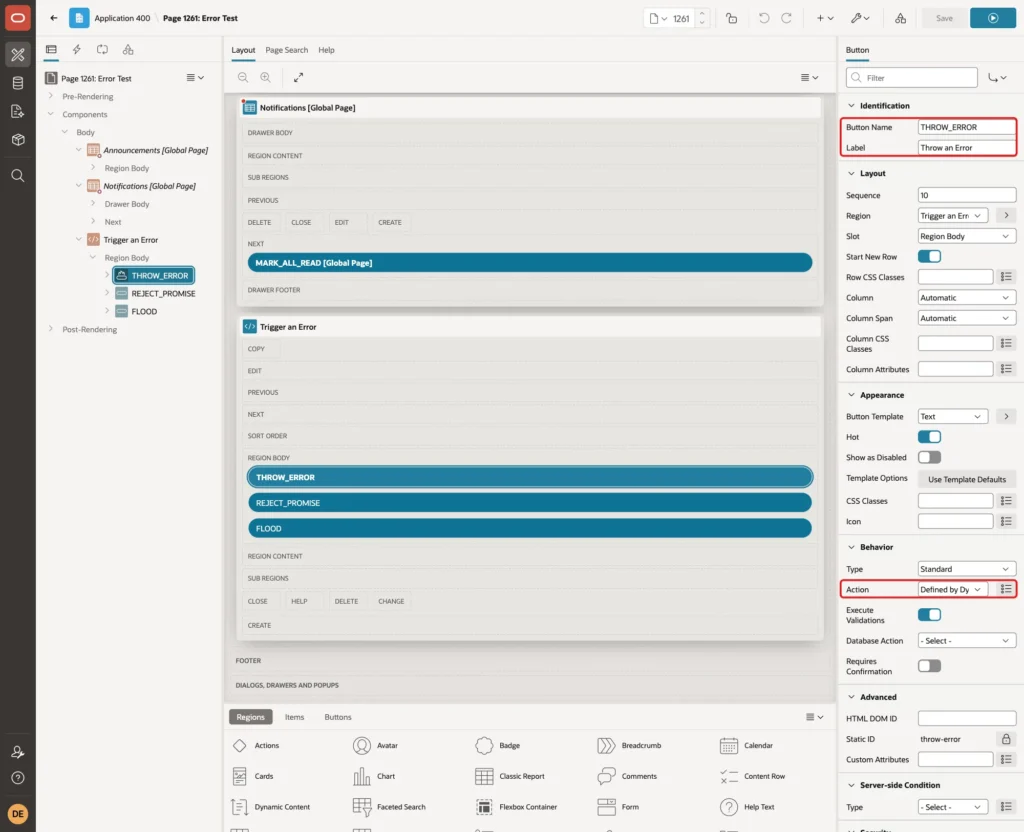Open the administration user icon in sidebar
The height and width of the screenshot is (832, 1024).
click(x=18, y=752)
